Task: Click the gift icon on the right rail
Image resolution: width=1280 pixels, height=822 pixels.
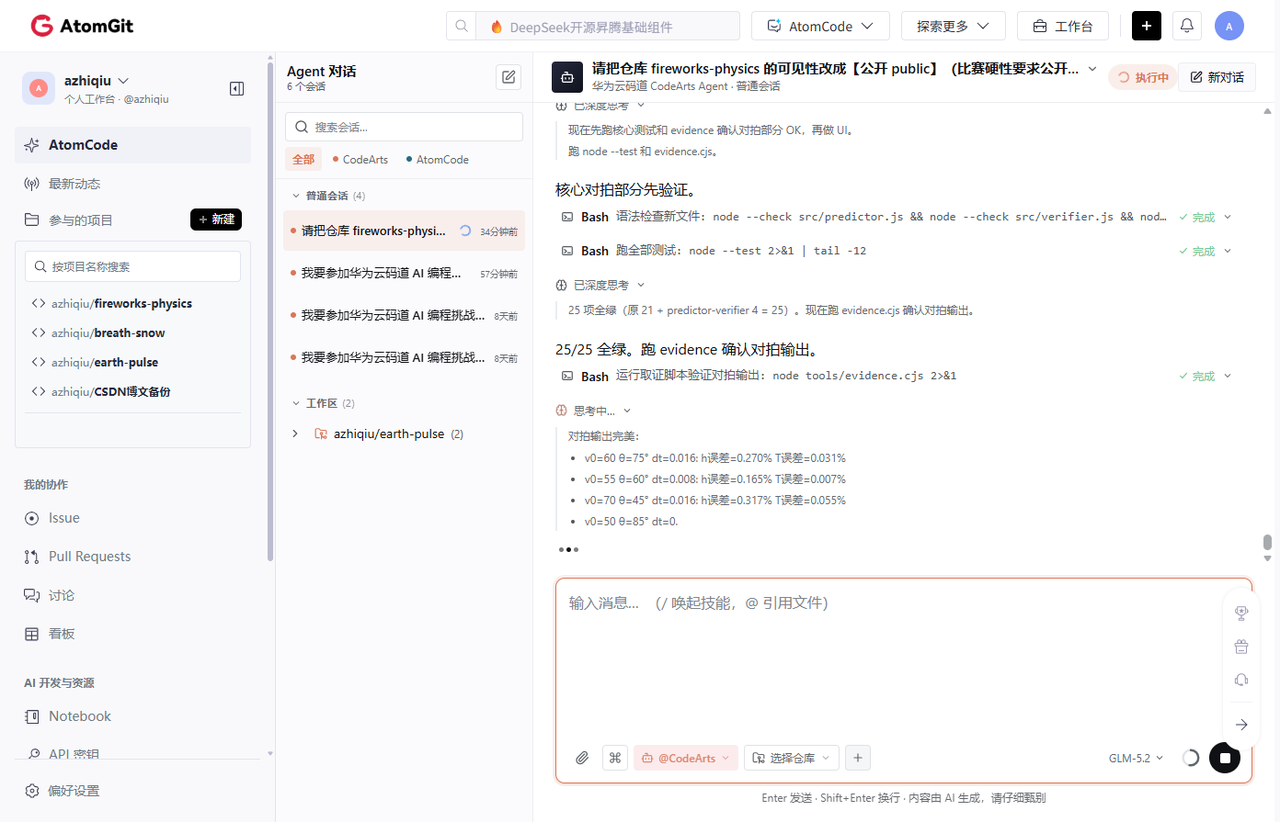Action: [x=1241, y=646]
